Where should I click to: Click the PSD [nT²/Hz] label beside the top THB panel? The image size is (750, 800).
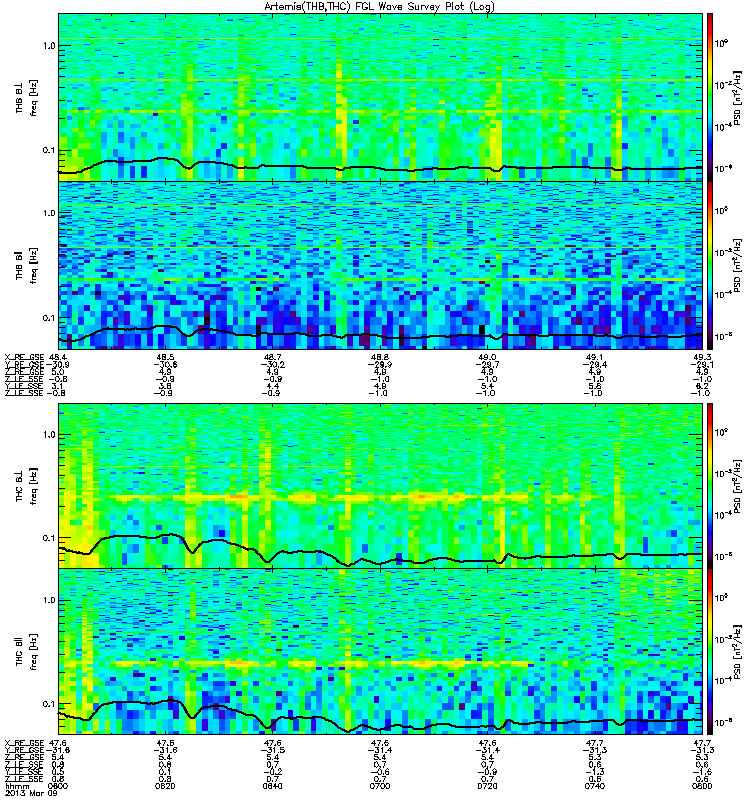pos(736,97)
